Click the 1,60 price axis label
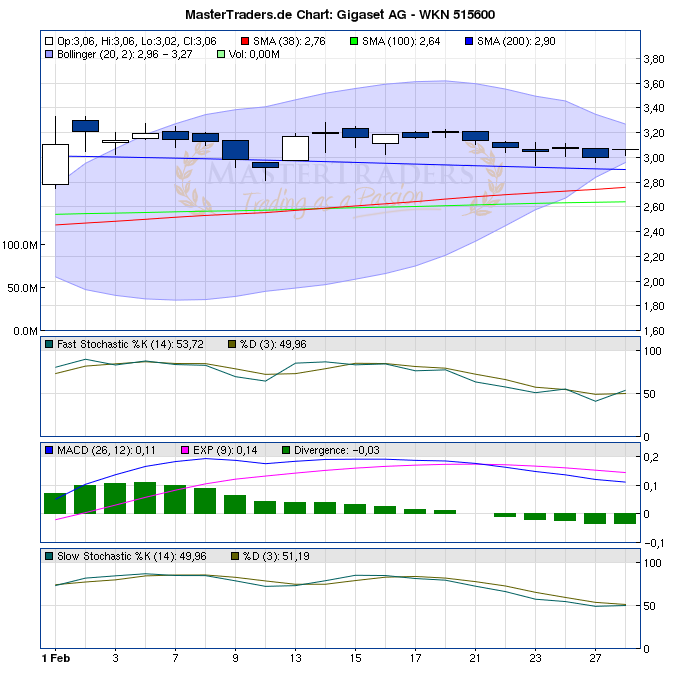Image resolution: width=680 pixels, height=684 pixels. click(x=654, y=331)
